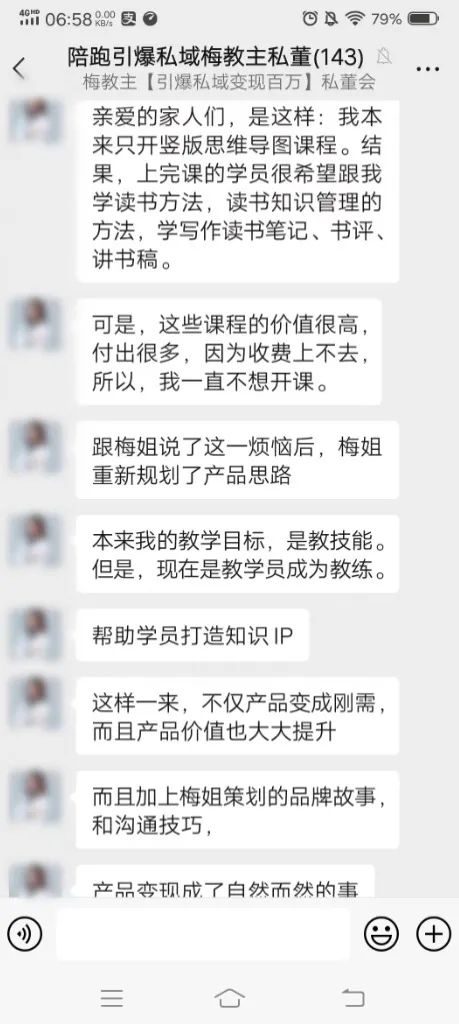Tap the back arrow to leave chat
Image resolution: width=459 pixels, height=1024 pixels.
point(19,68)
